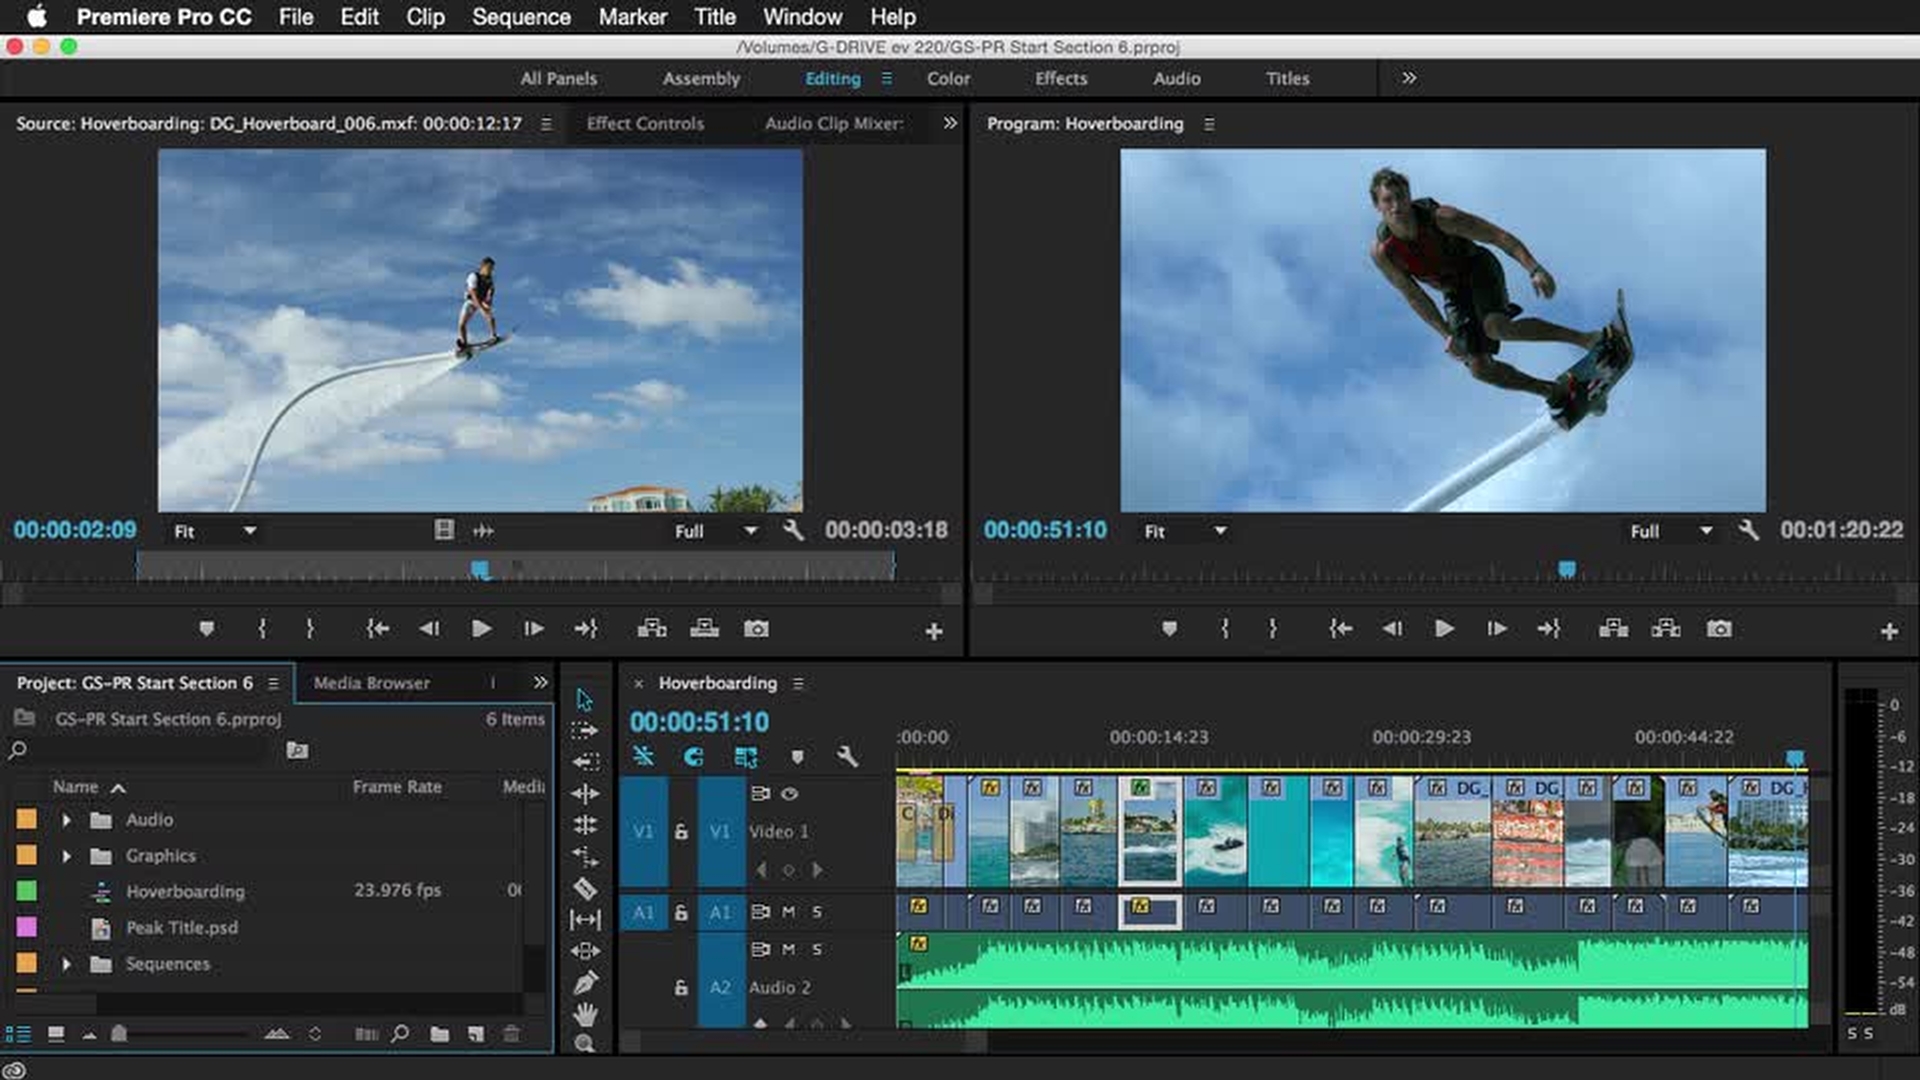1920x1080 pixels.
Task: Open Program monitor settings wrench
Action: (x=1748, y=531)
